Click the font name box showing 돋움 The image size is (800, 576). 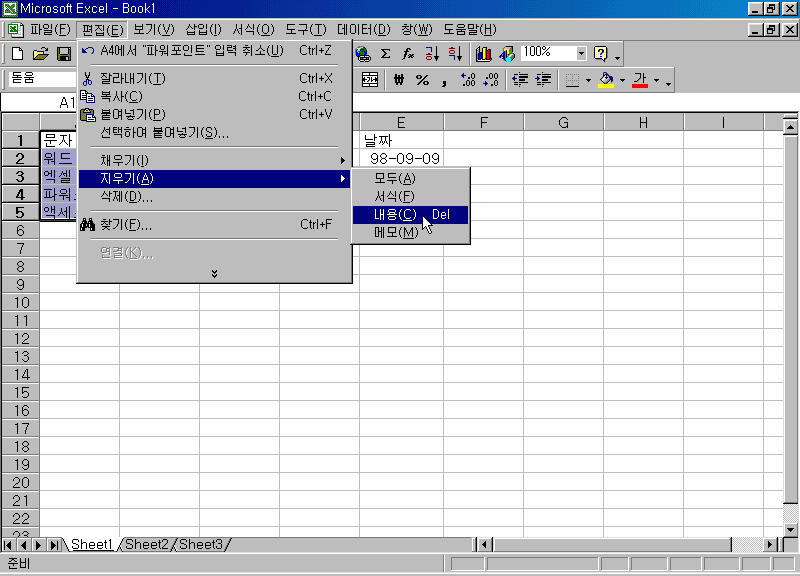(x=43, y=79)
